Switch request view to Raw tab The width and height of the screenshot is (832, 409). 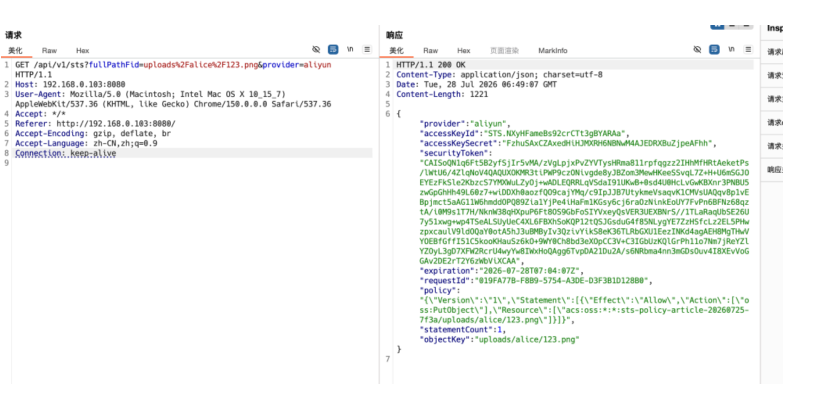49,50
